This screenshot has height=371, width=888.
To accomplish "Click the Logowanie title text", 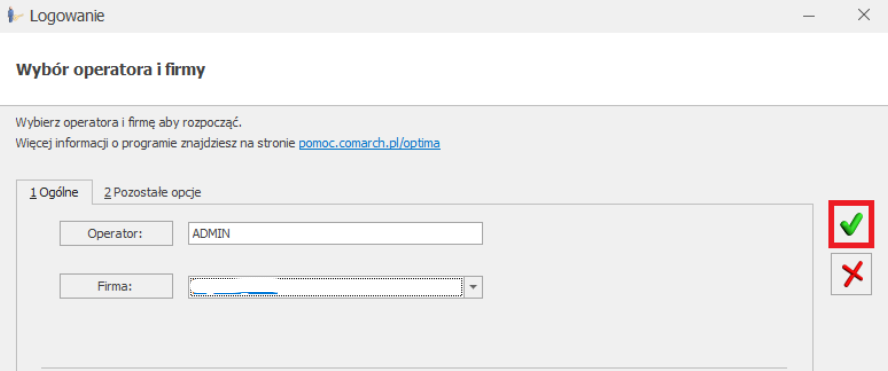I will pyautogui.click(x=67, y=16).
